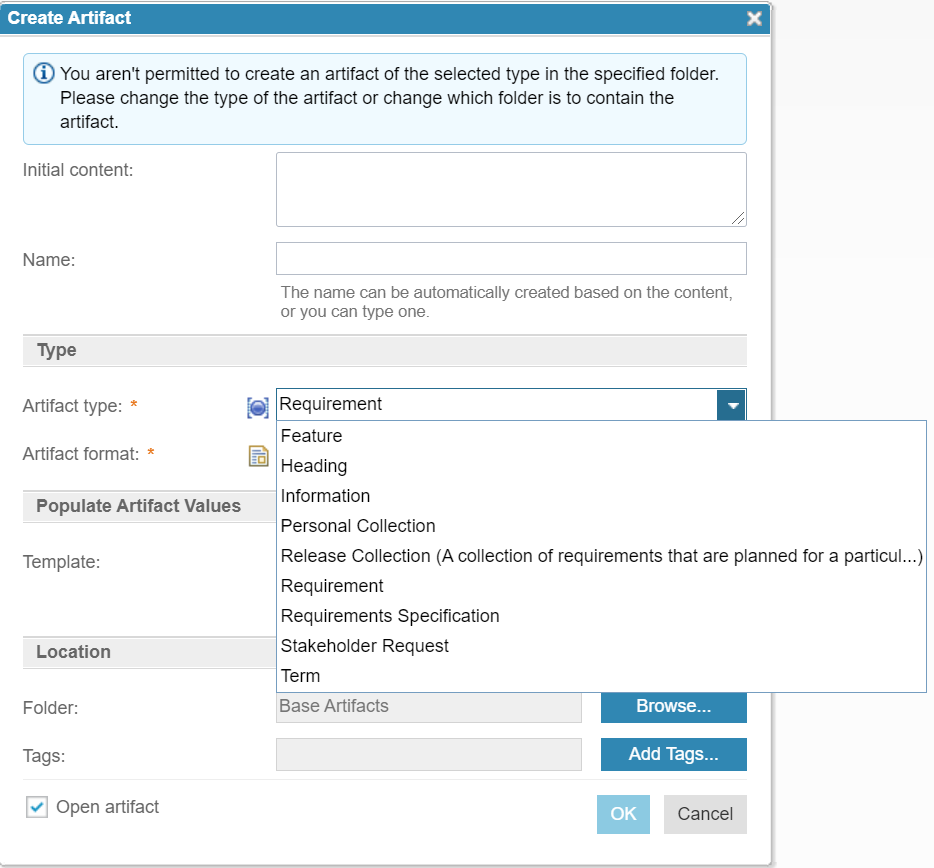Close the Create Artifact dialog

[754, 18]
